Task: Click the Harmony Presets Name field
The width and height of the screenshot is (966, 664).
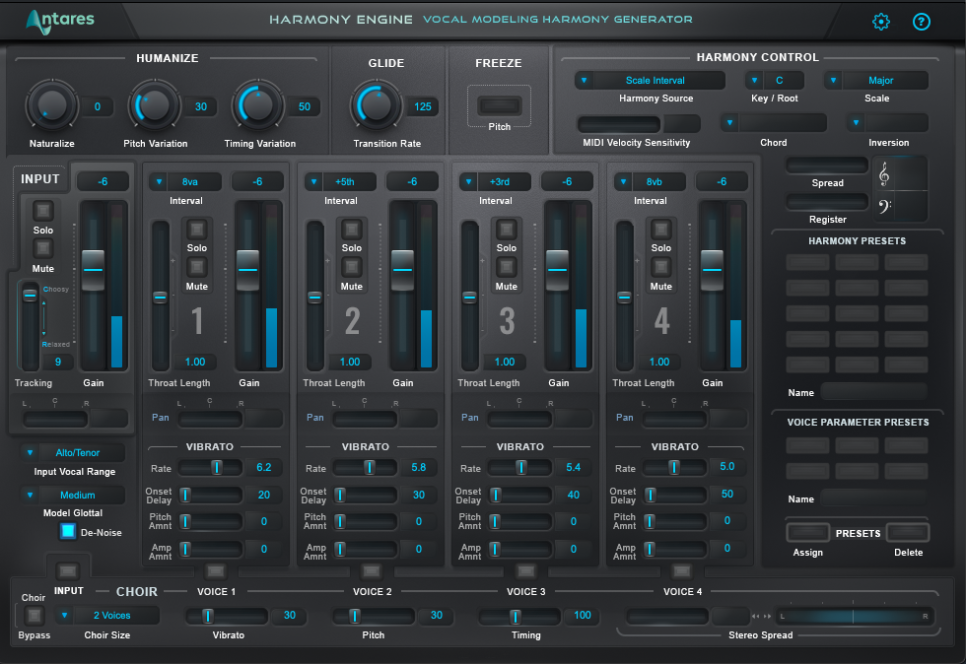Action: pyautogui.click(x=874, y=392)
